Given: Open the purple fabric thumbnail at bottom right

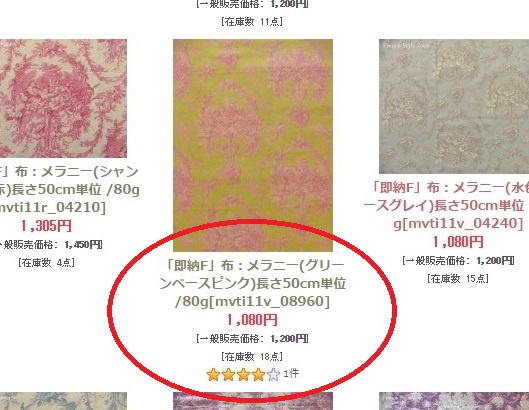Looking at the screenshot, I should (x=454, y=401).
